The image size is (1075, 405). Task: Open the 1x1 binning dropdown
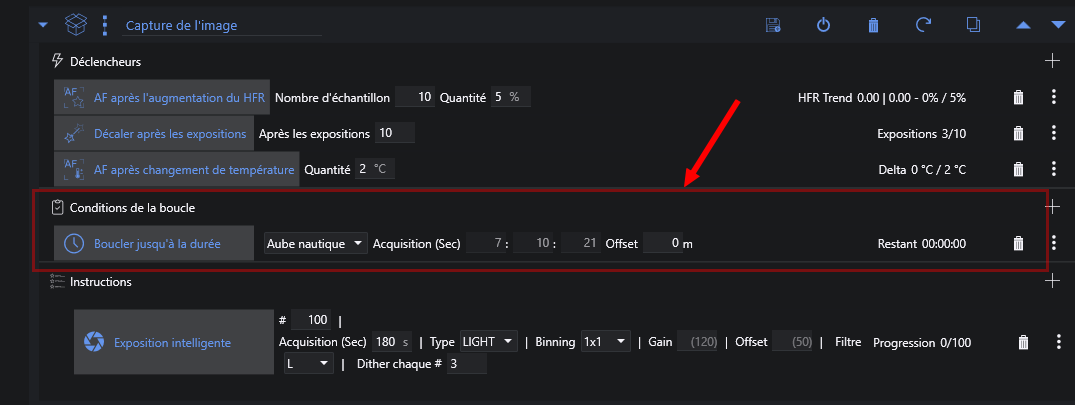click(x=606, y=342)
